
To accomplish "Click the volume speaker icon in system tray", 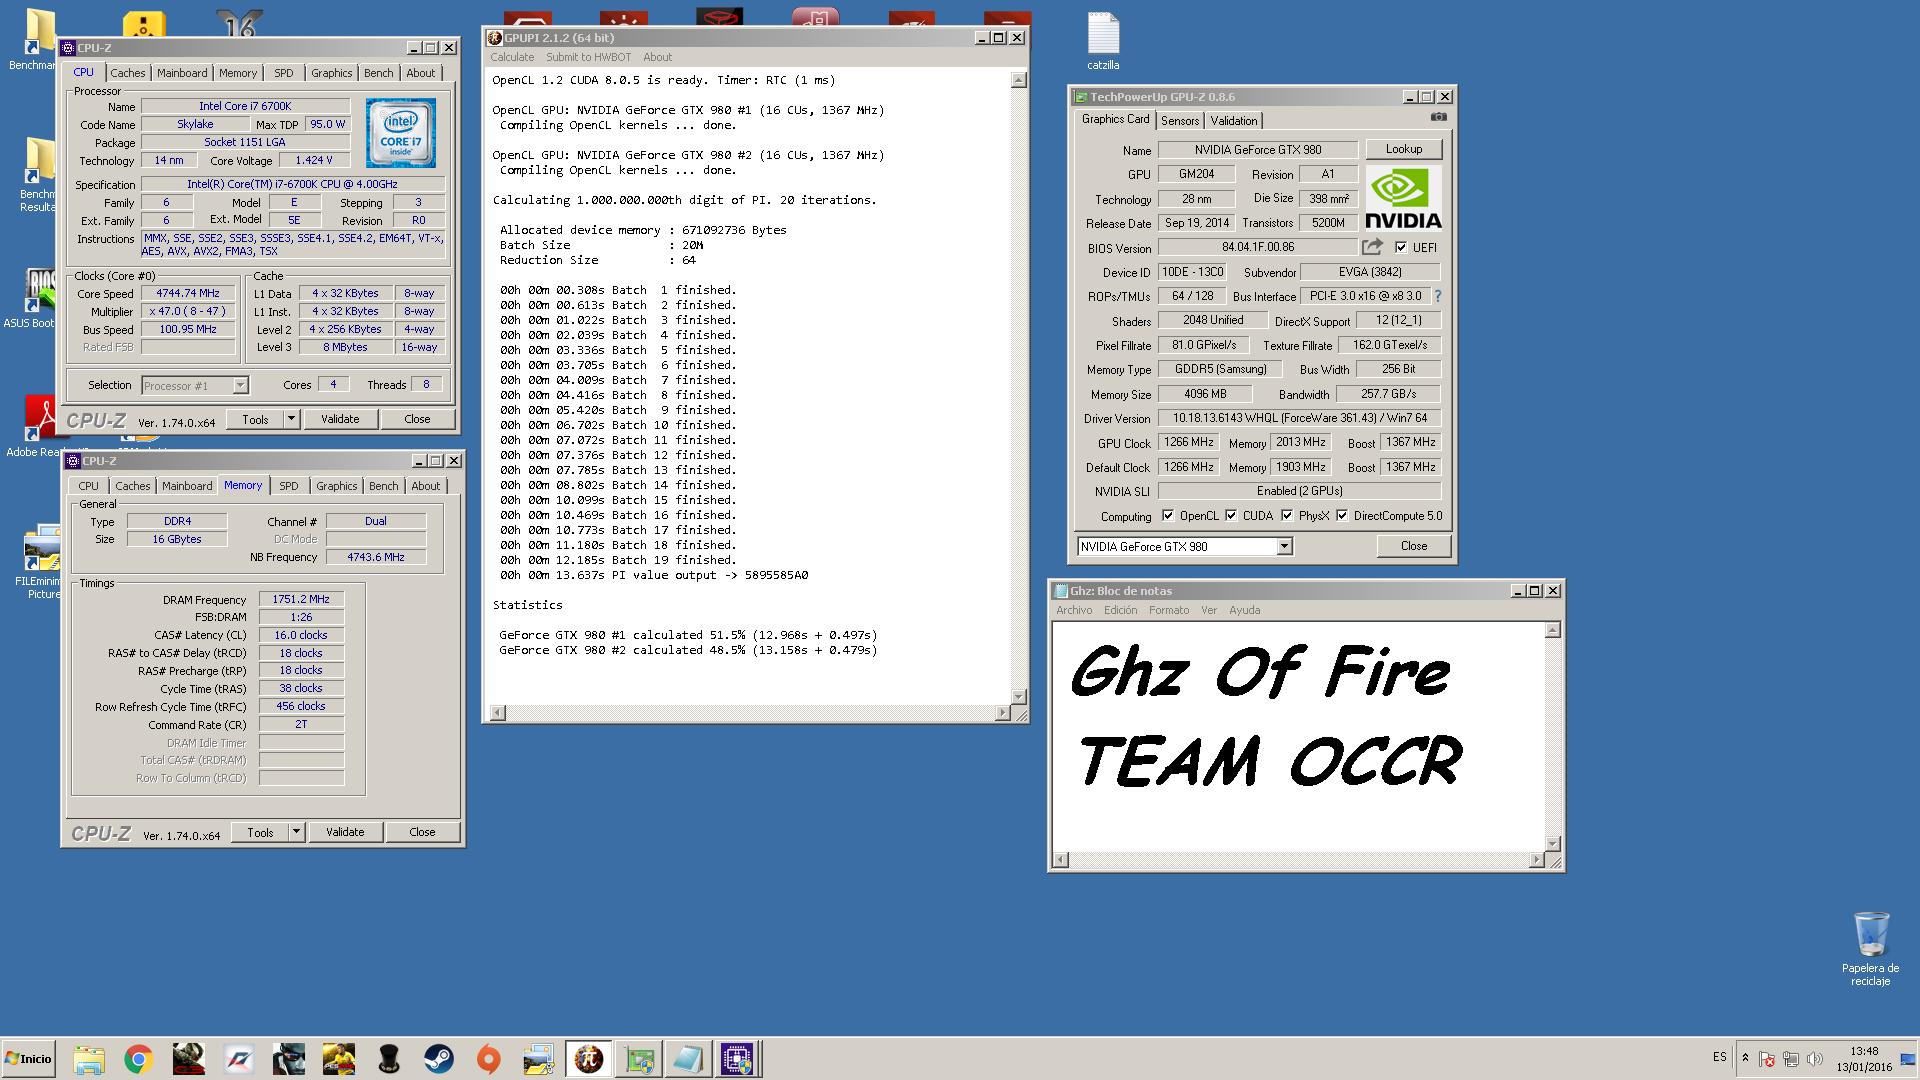I will pos(1814,1059).
